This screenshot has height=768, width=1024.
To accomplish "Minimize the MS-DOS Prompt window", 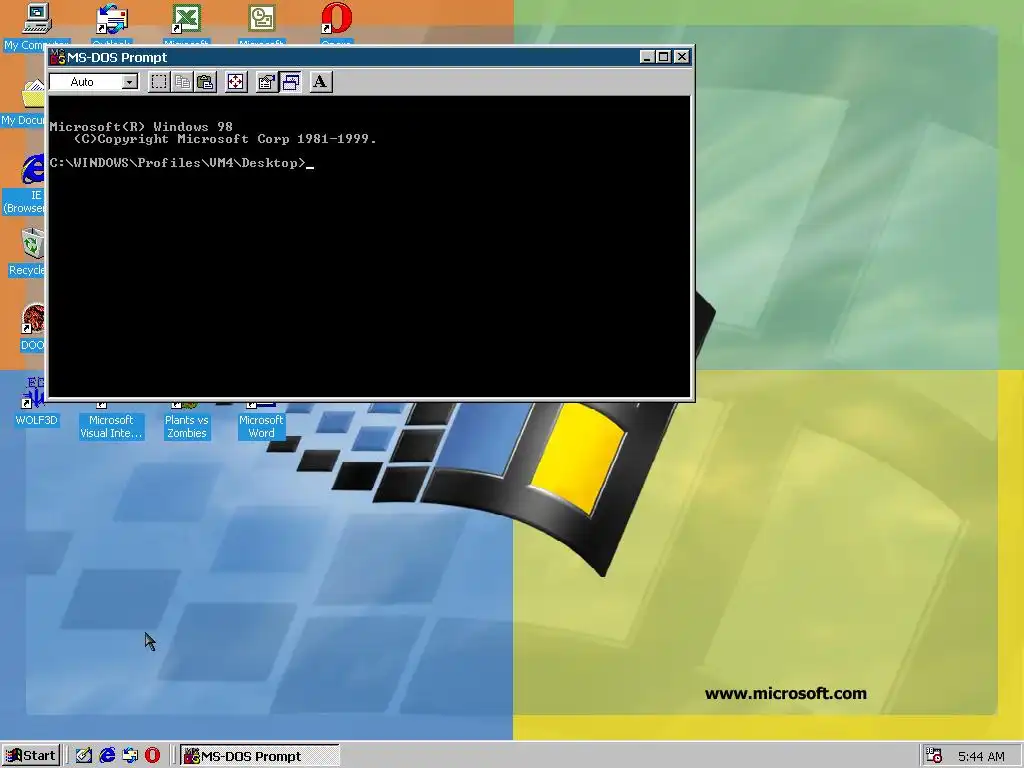I will click(x=647, y=57).
